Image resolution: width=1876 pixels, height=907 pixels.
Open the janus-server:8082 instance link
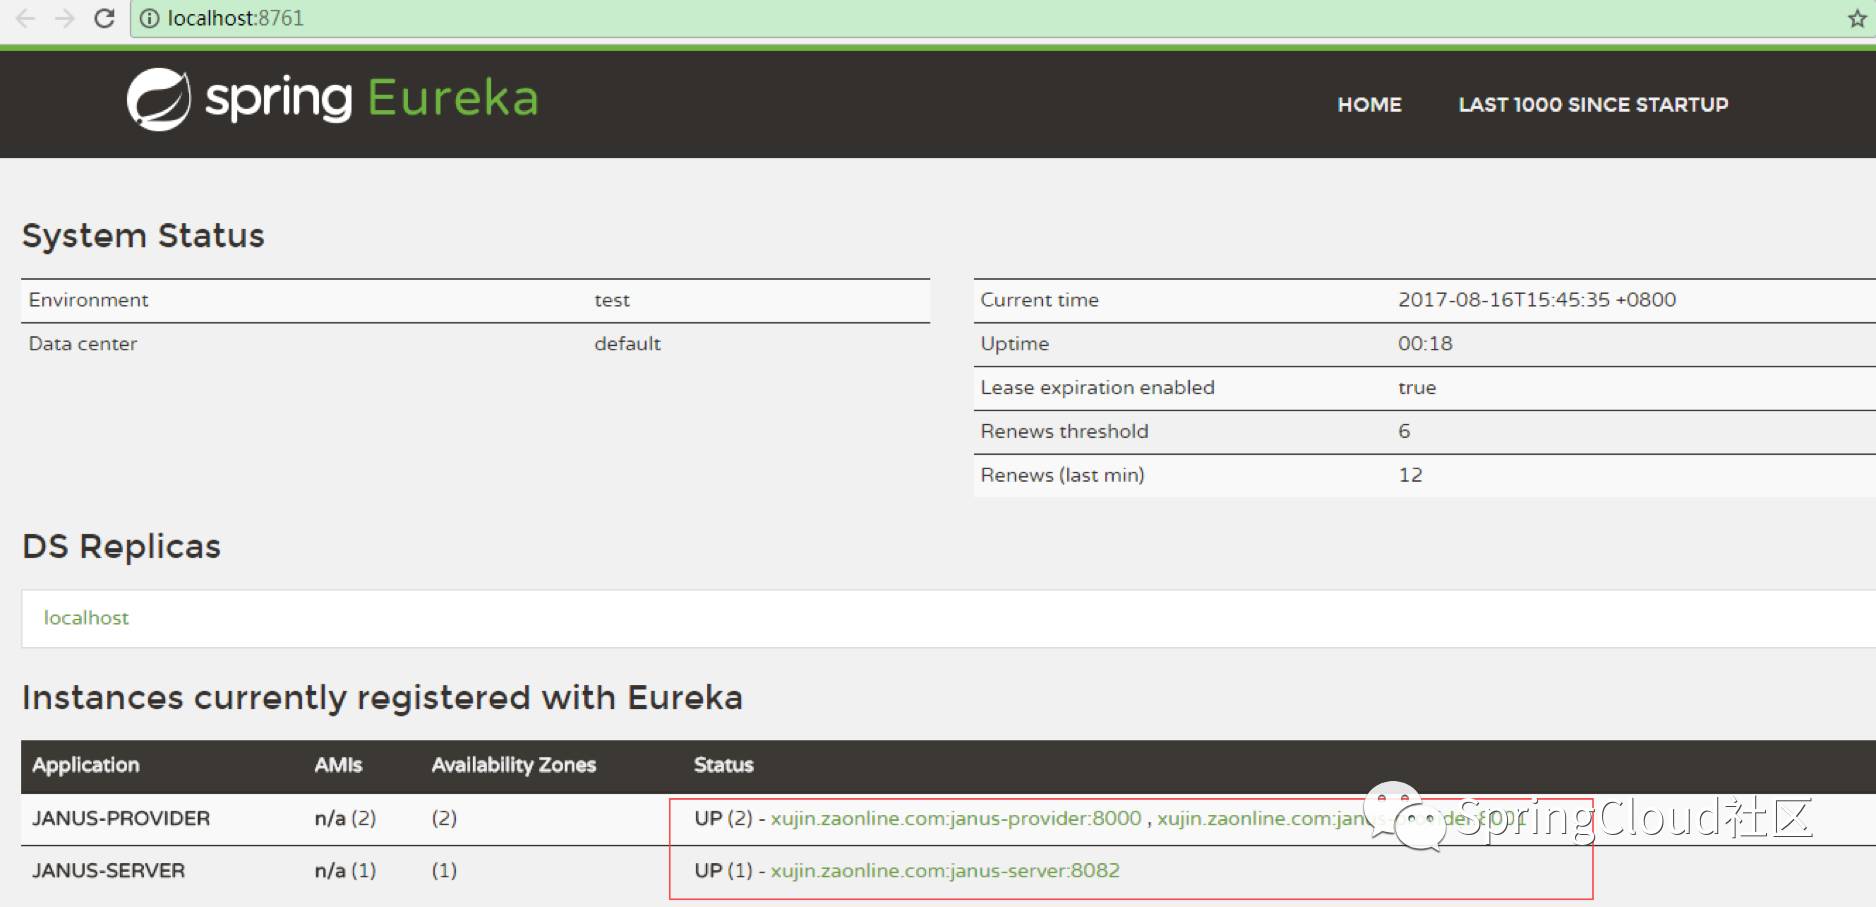pos(945,870)
